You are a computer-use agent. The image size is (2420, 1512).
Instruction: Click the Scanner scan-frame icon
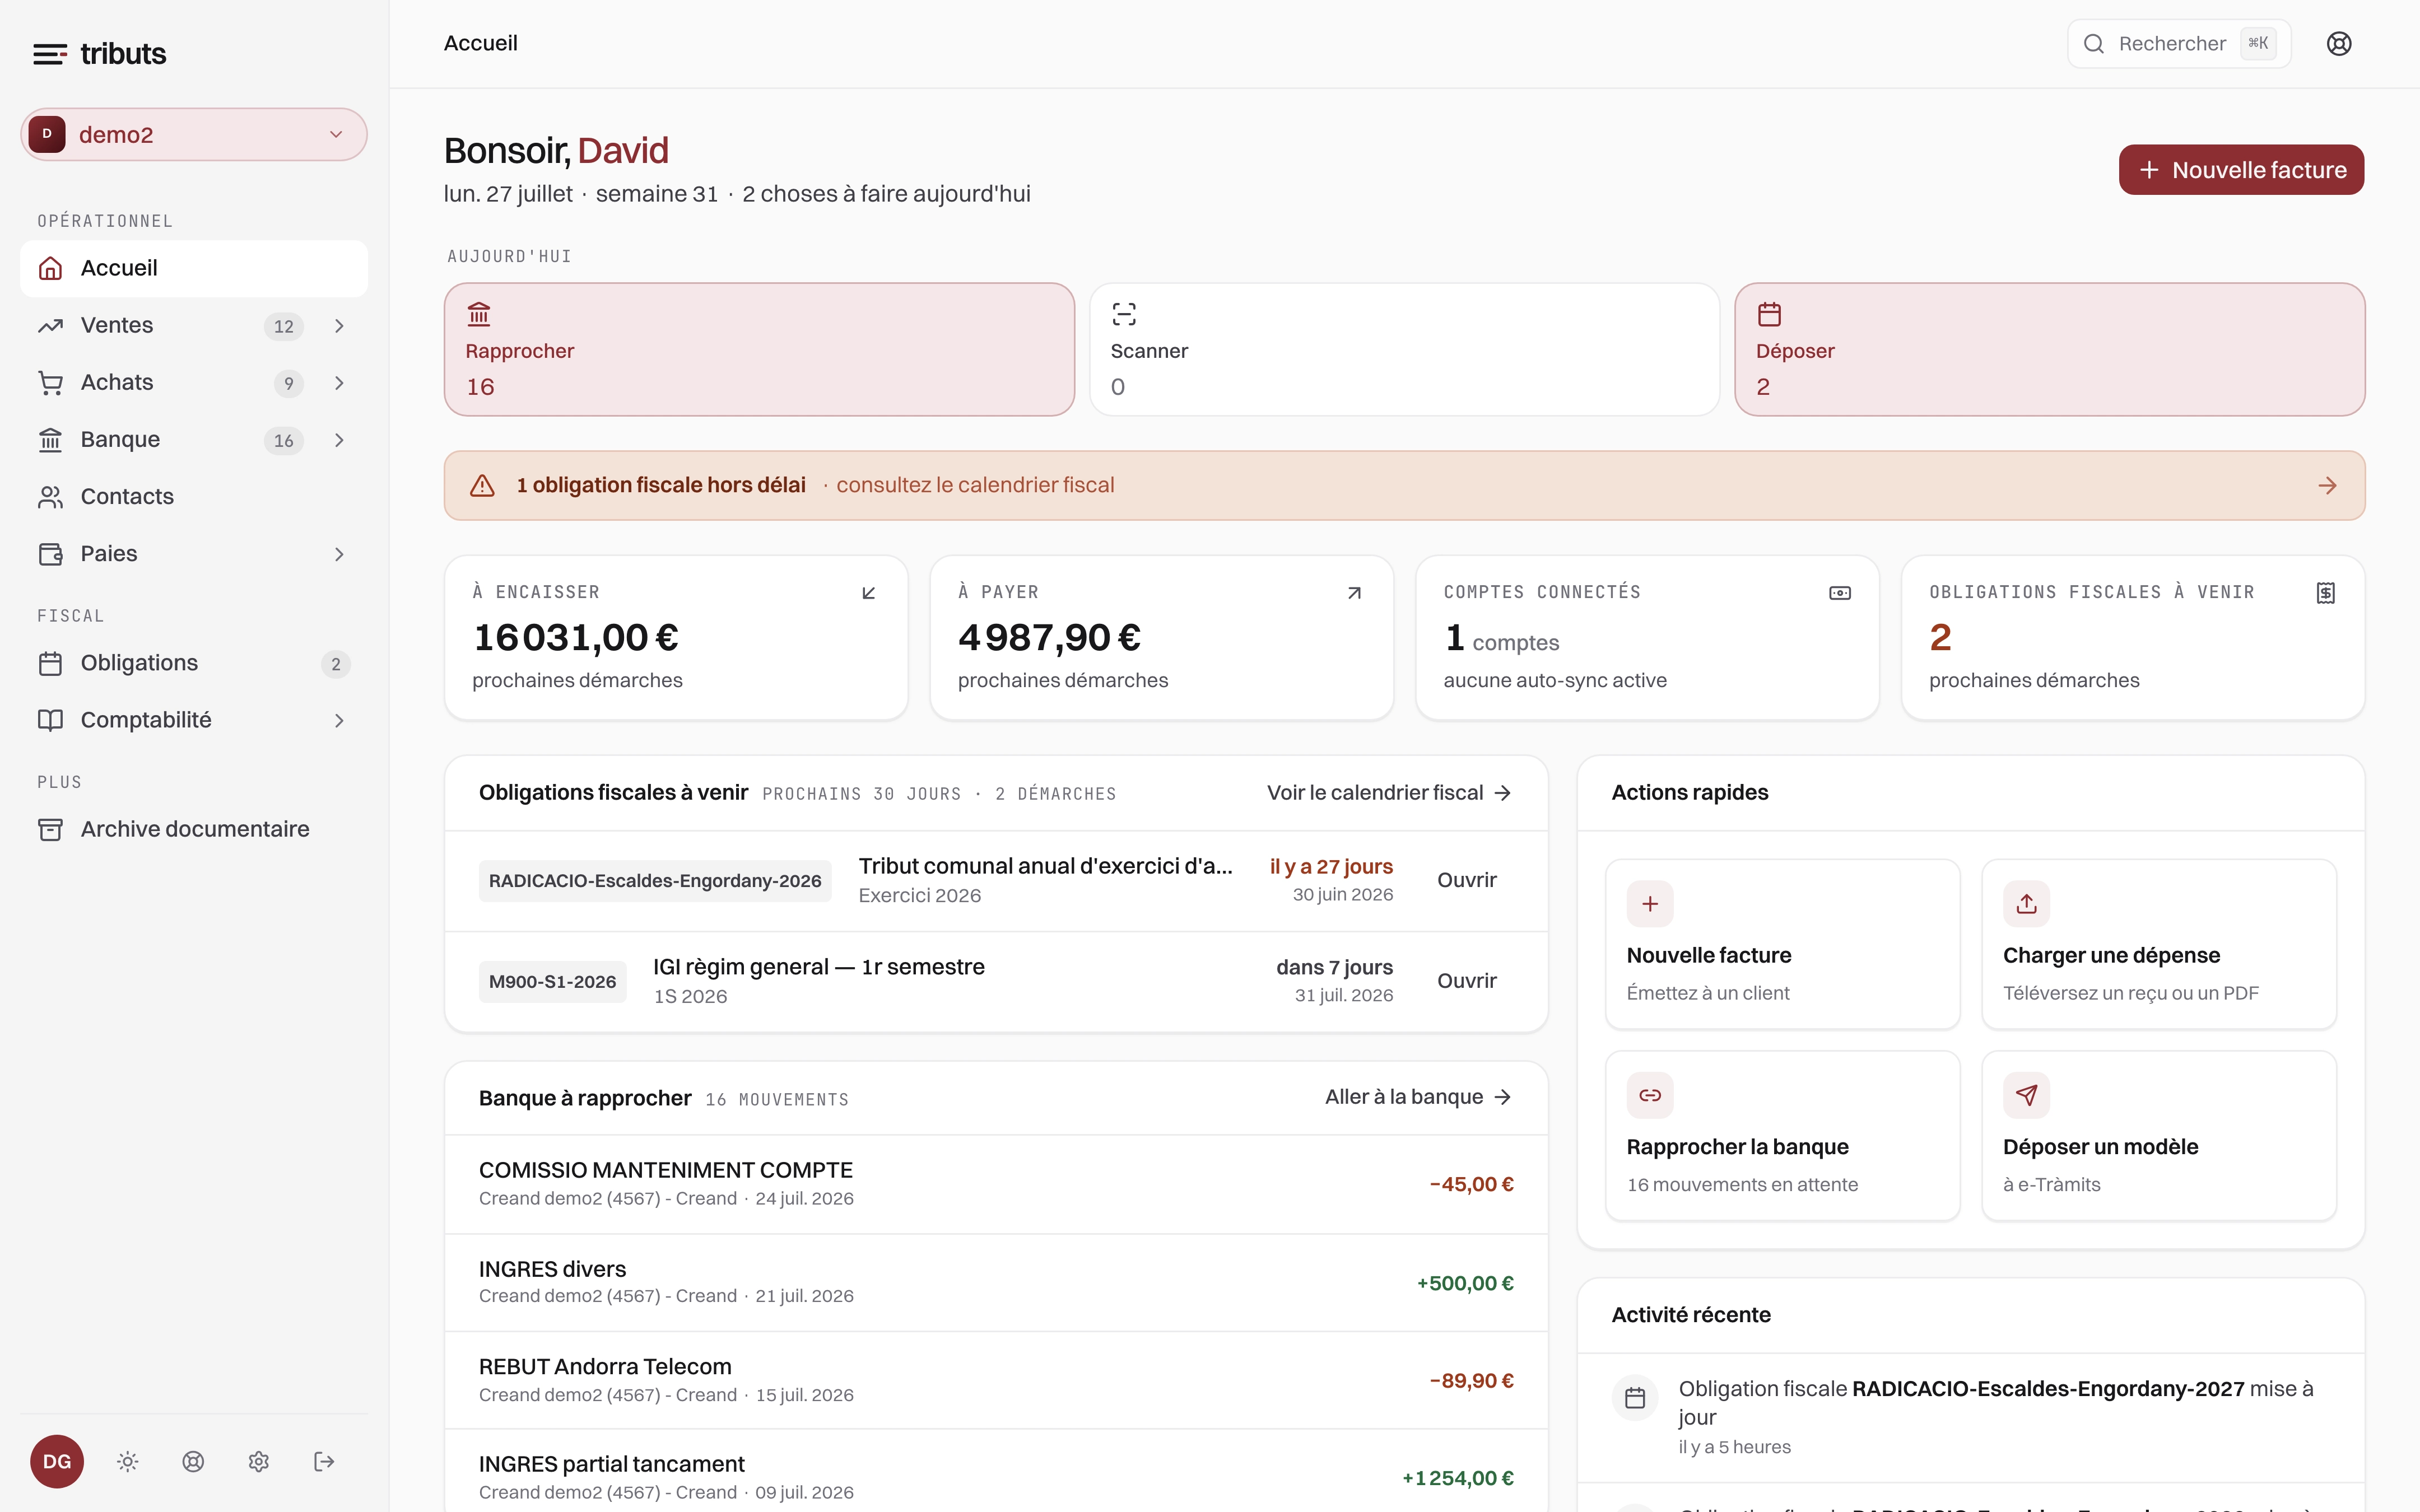tap(1124, 314)
